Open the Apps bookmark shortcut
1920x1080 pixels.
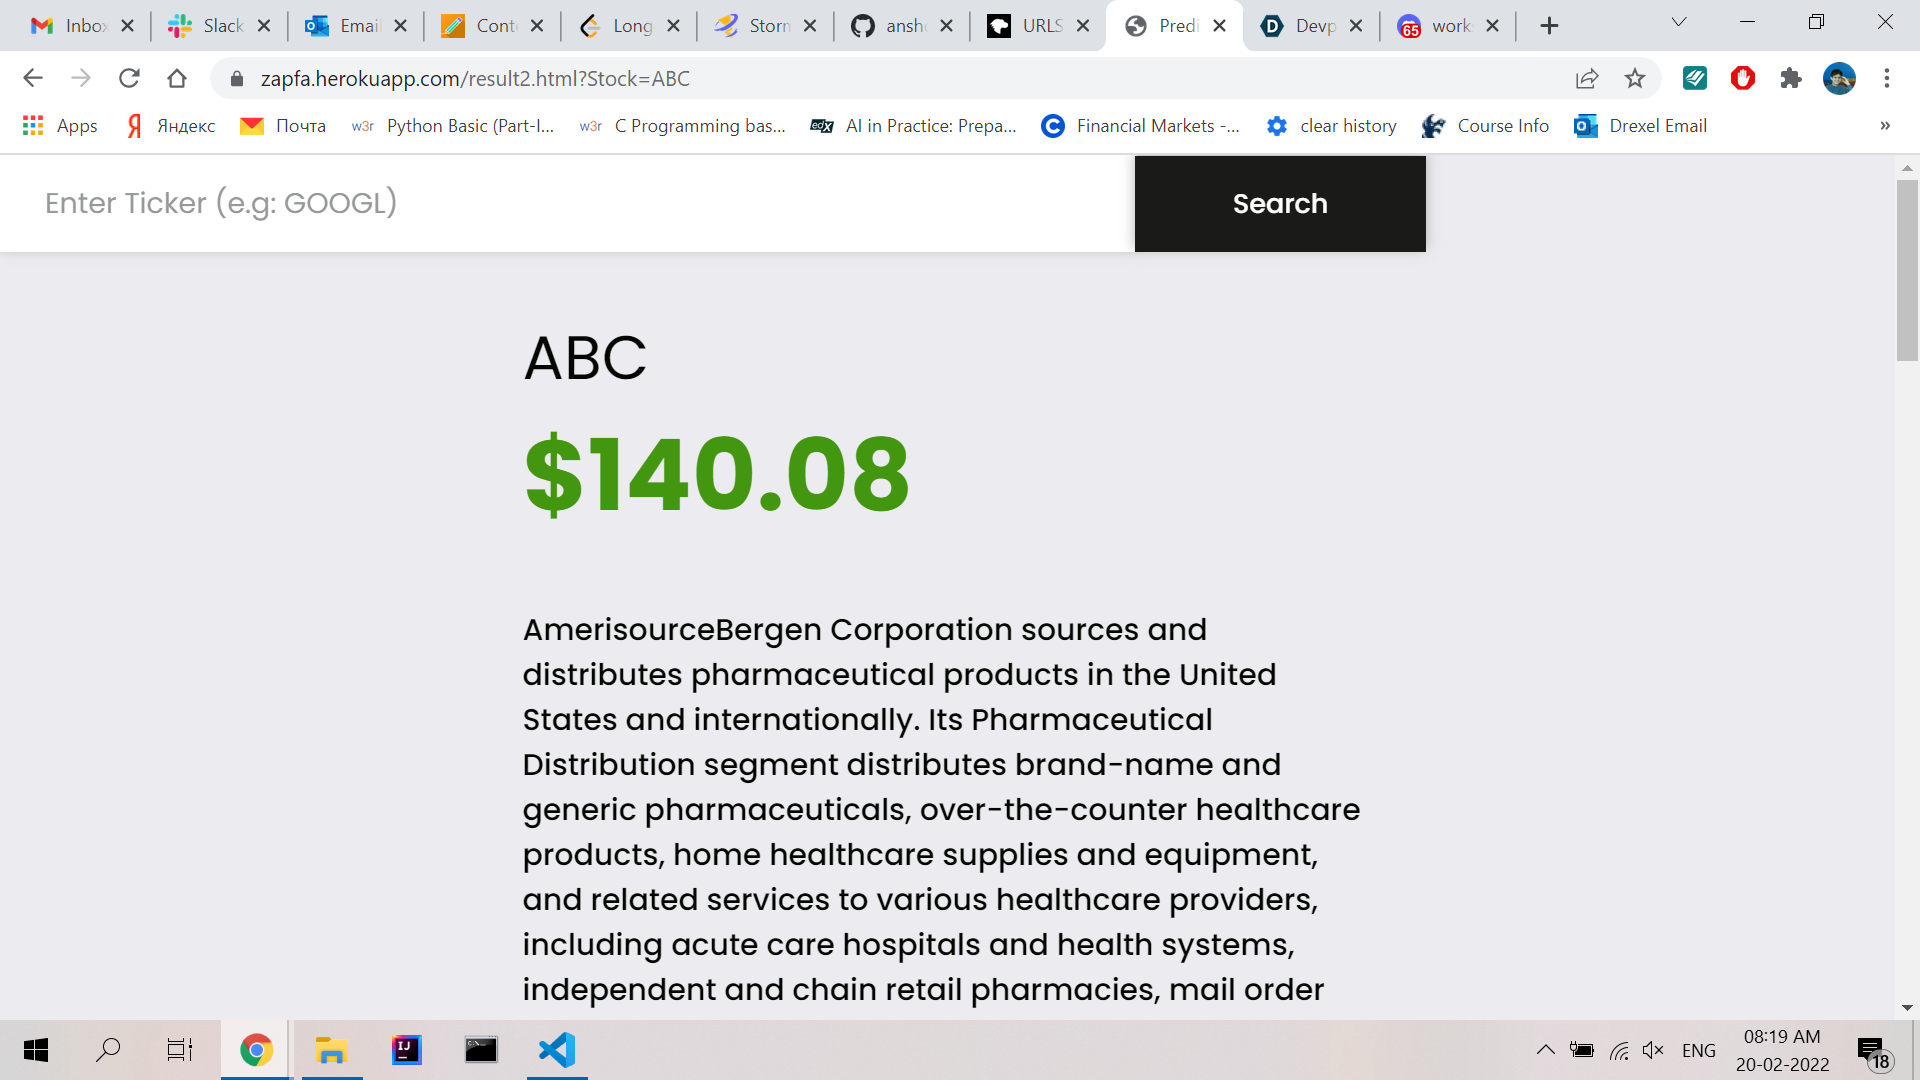pyautogui.click(x=60, y=126)
